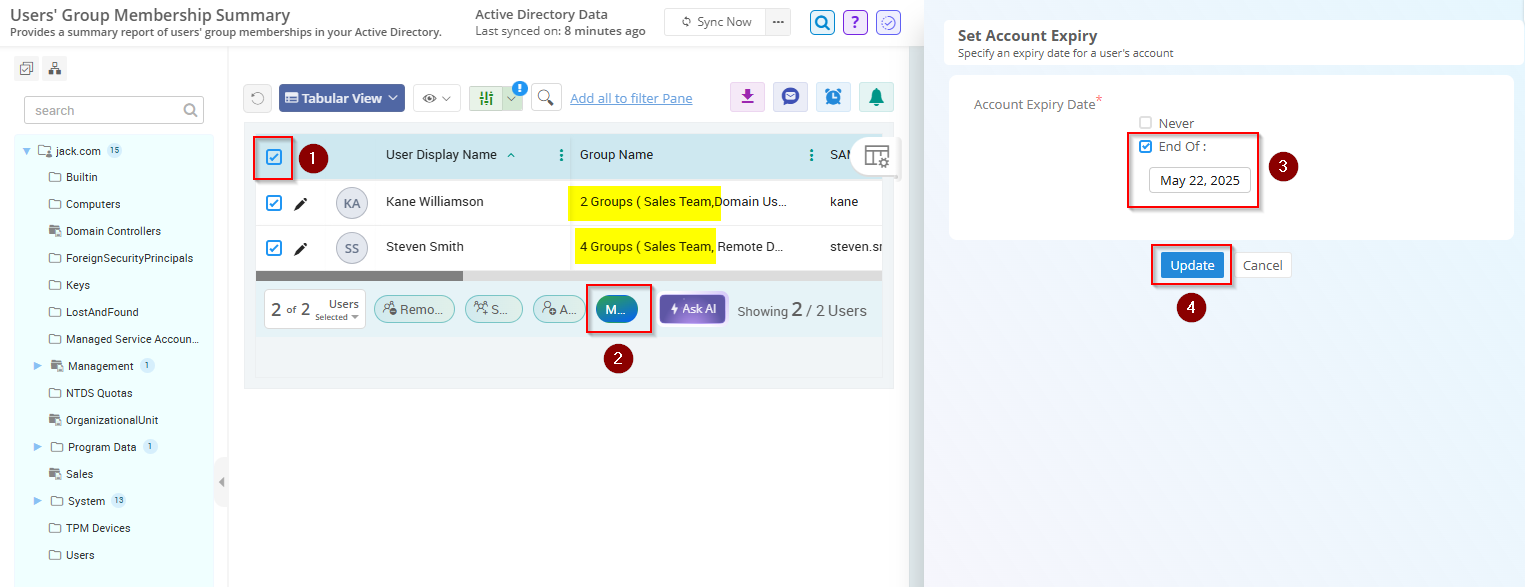Open the eye visibility dropdown
This screenshot has height=587, width=1525.
(x=436, y=97)
